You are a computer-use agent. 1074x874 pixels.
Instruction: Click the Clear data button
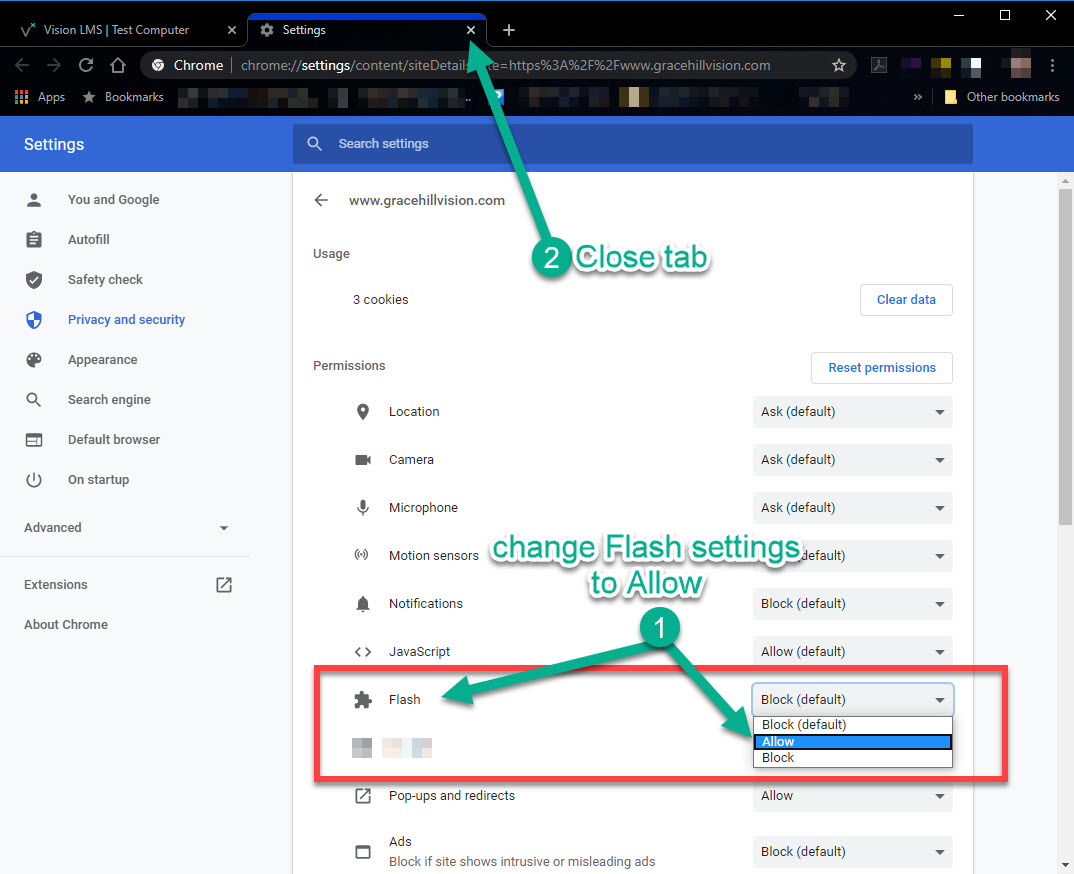[x=906, y=299]
